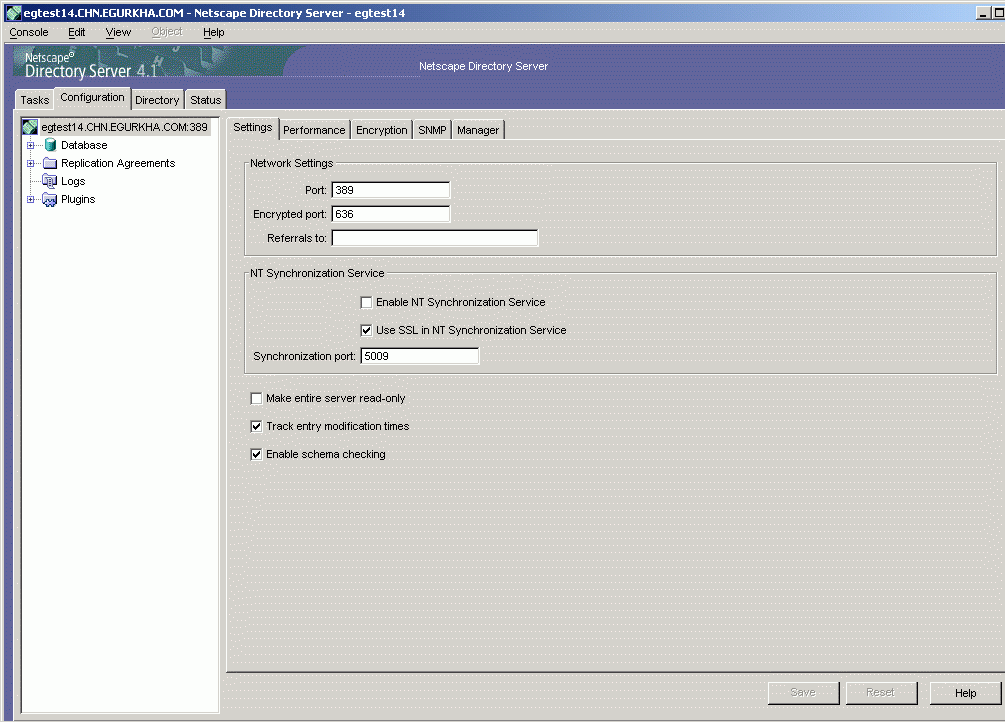Click the Save button
The image size is (1005, 722).
click(803, 693)
